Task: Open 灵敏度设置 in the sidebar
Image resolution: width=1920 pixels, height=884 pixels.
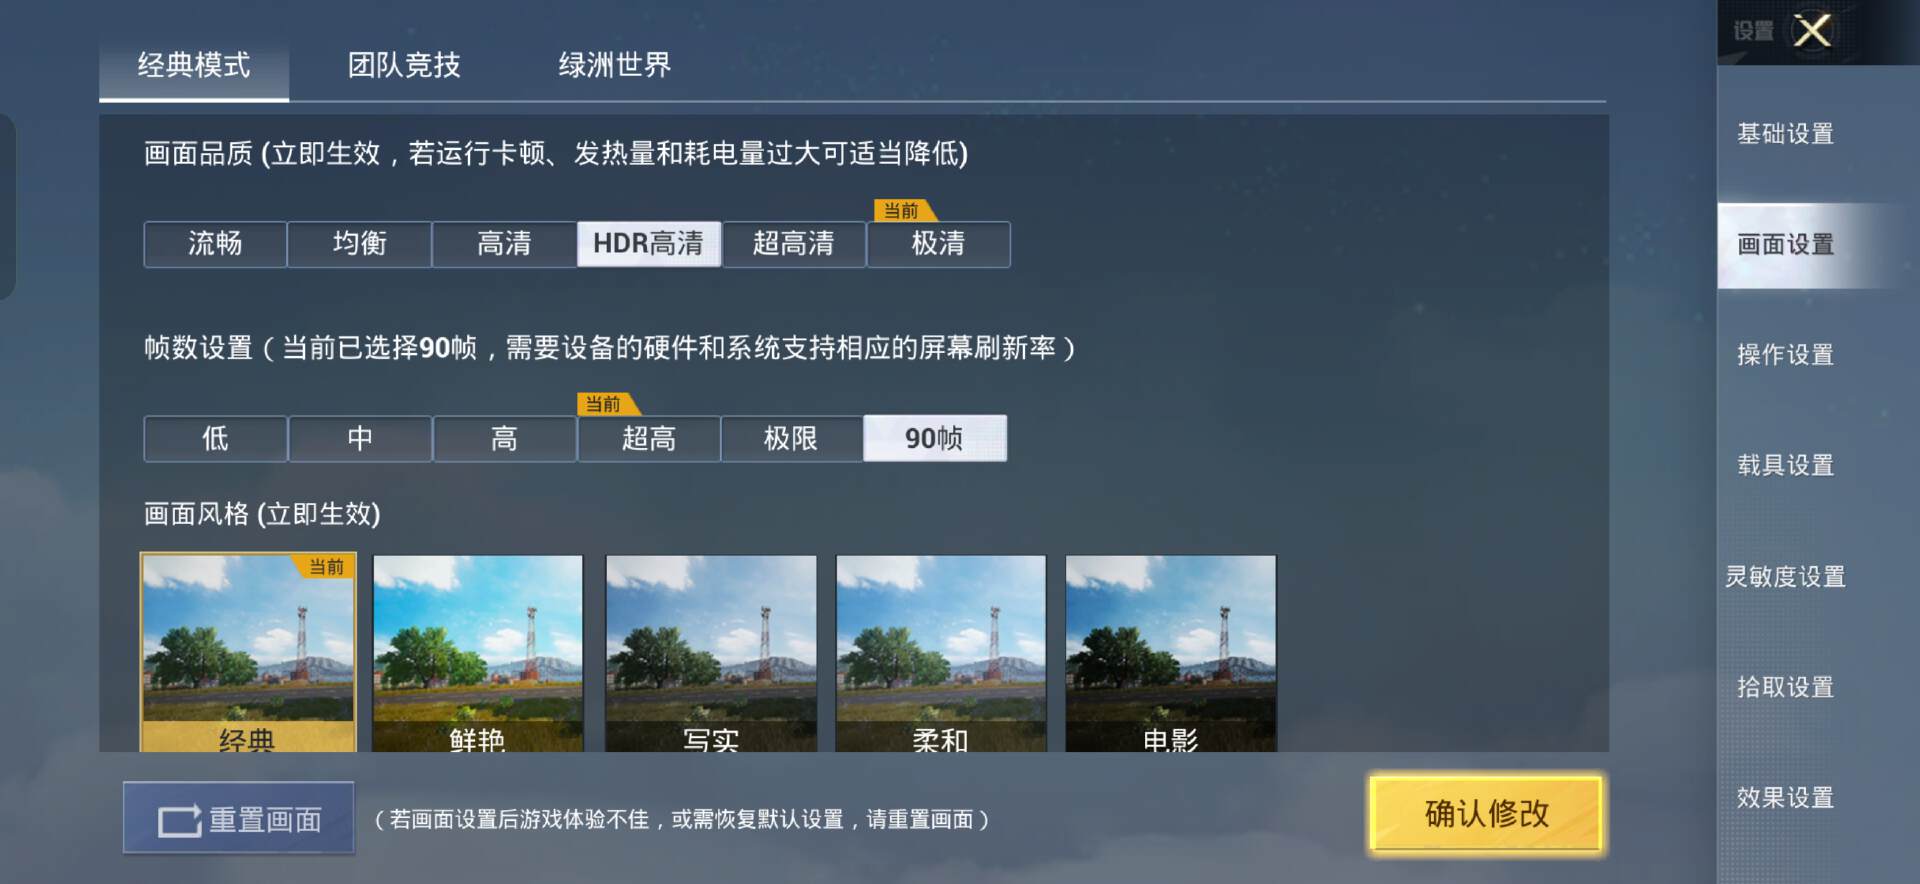Action: click(1785, 577)
